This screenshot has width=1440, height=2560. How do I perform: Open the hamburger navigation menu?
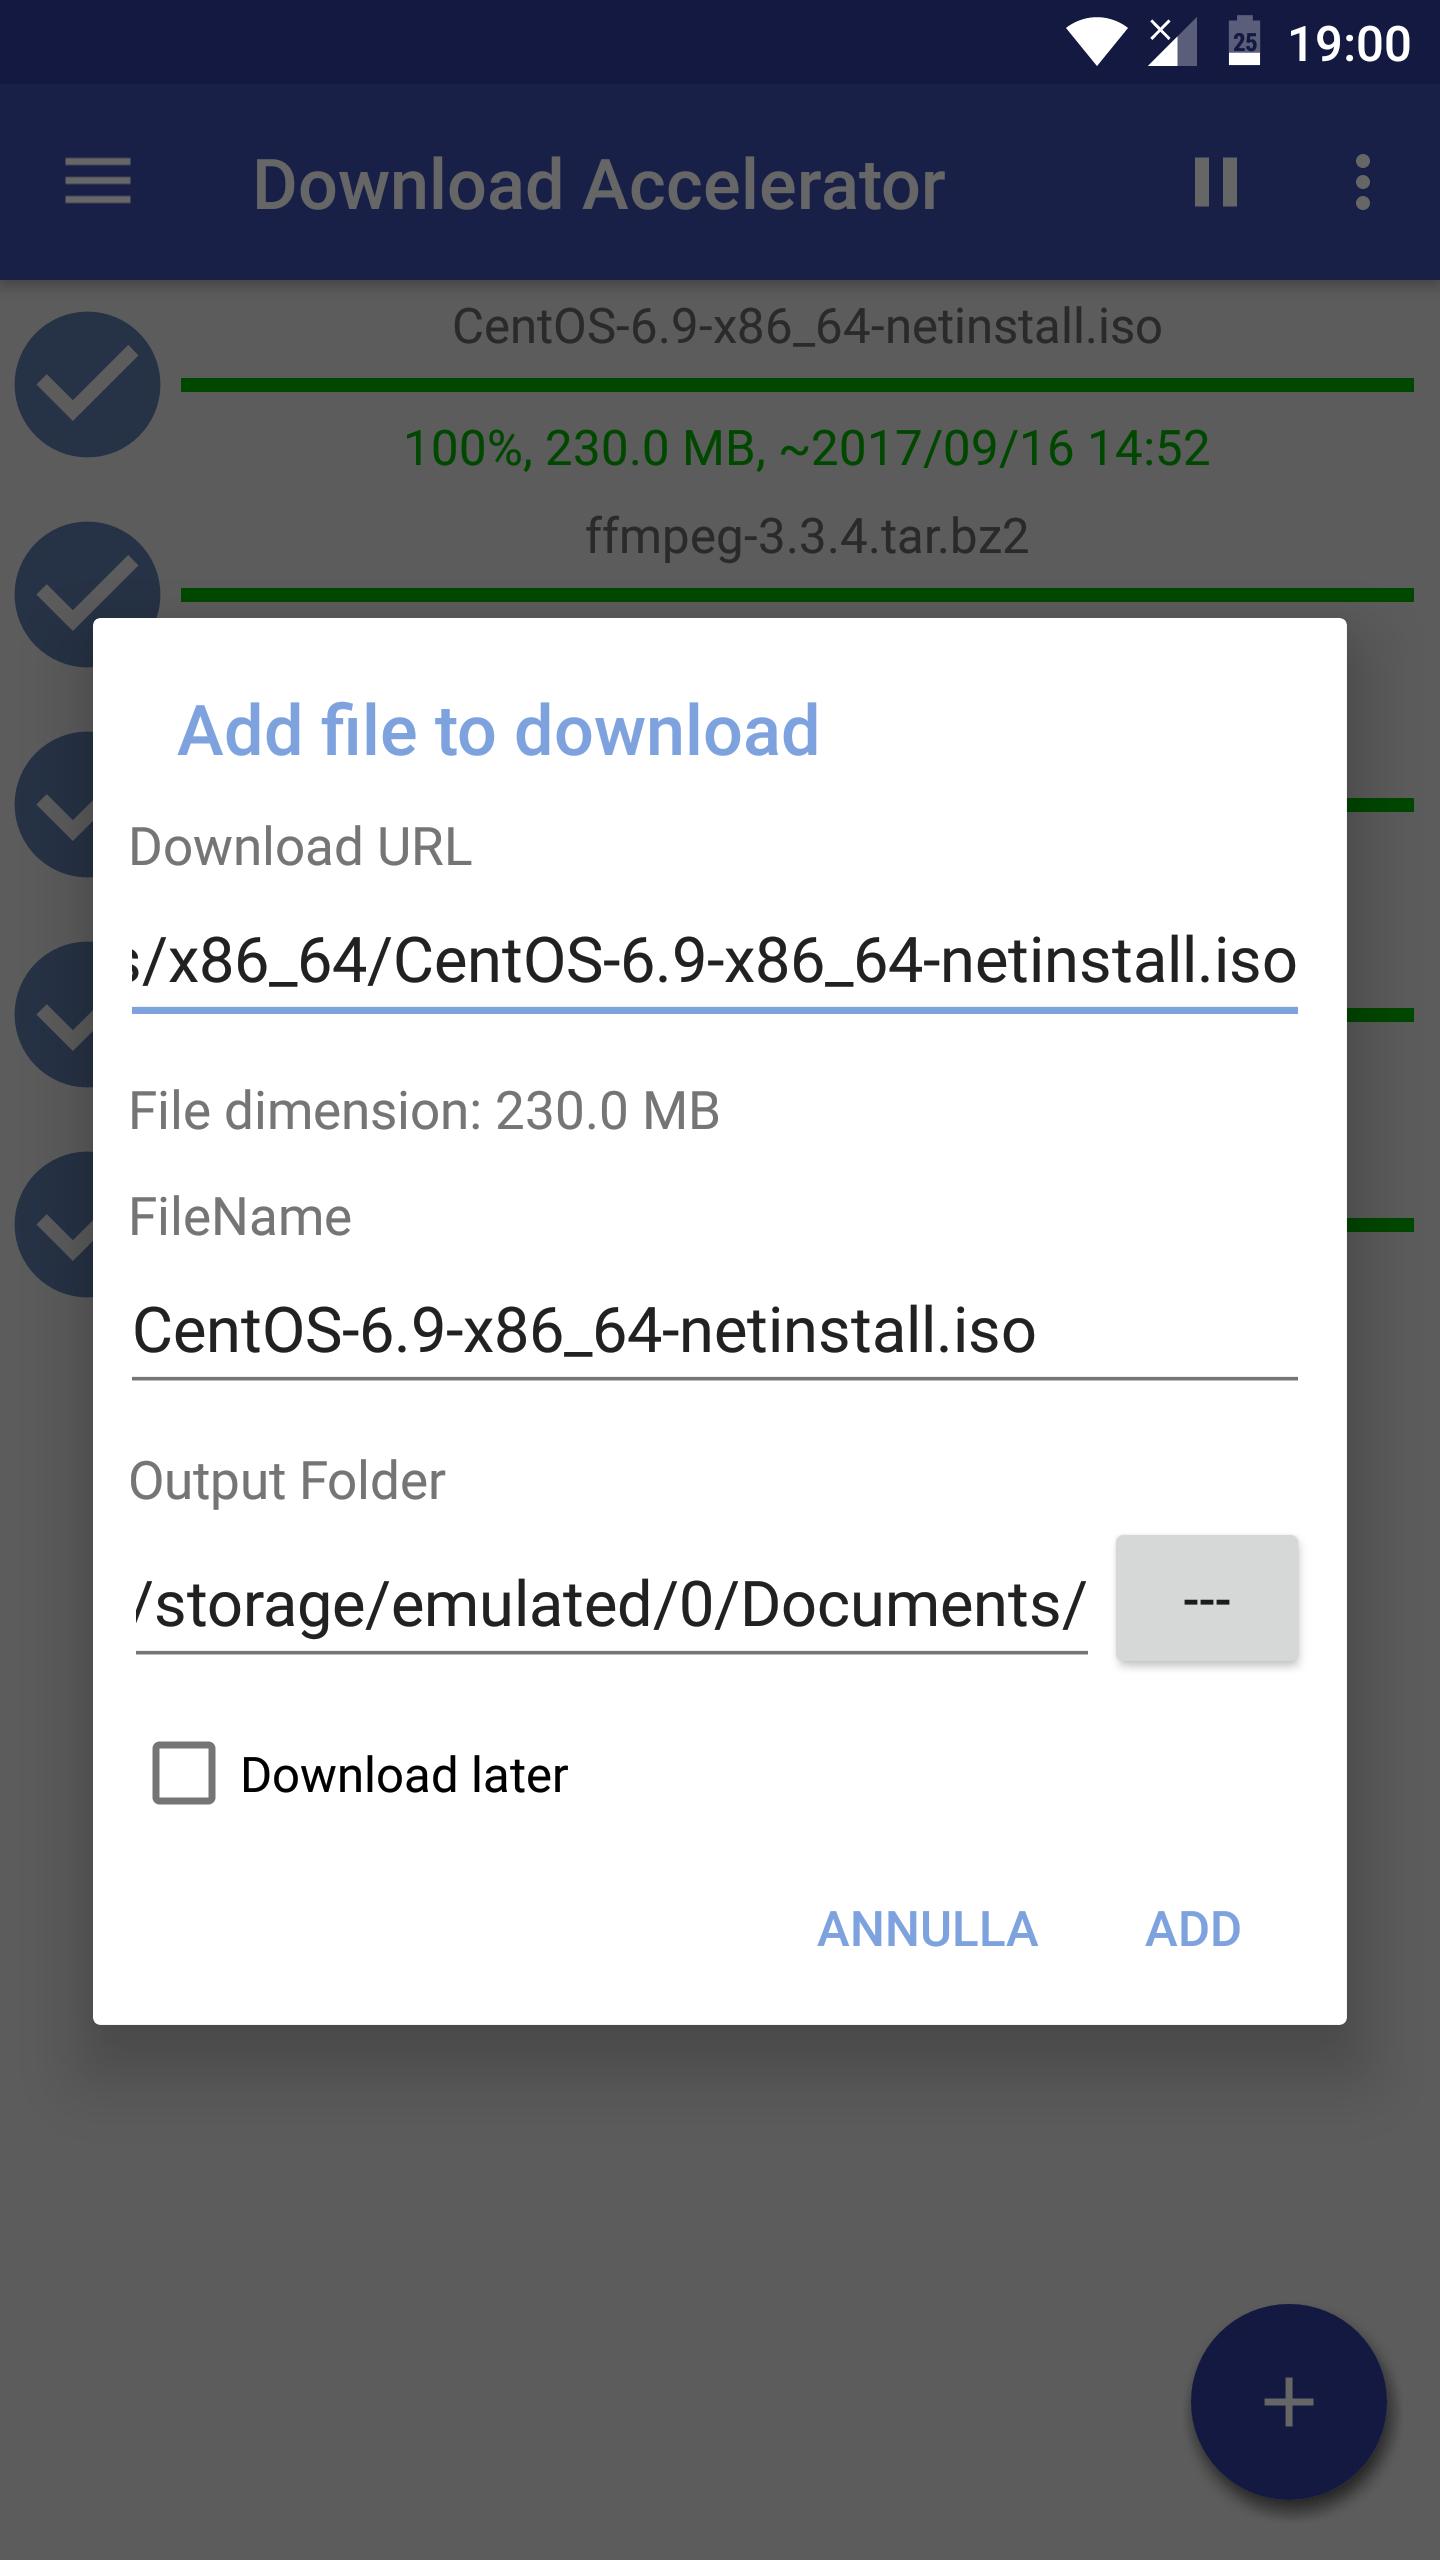[x=98, y=182]
